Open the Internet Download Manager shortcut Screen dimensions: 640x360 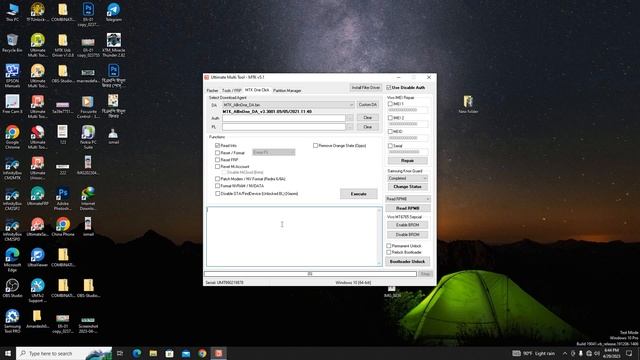pos(88,198)
